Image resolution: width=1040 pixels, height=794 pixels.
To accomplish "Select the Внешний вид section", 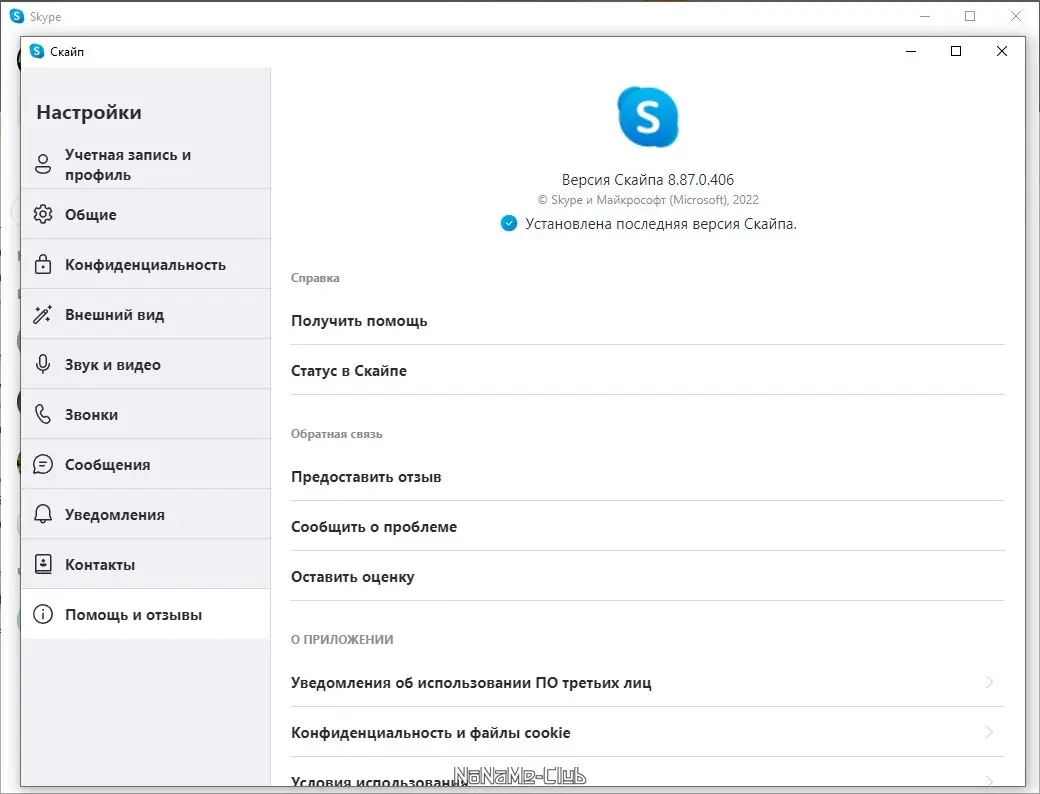I will pos(146,314).
